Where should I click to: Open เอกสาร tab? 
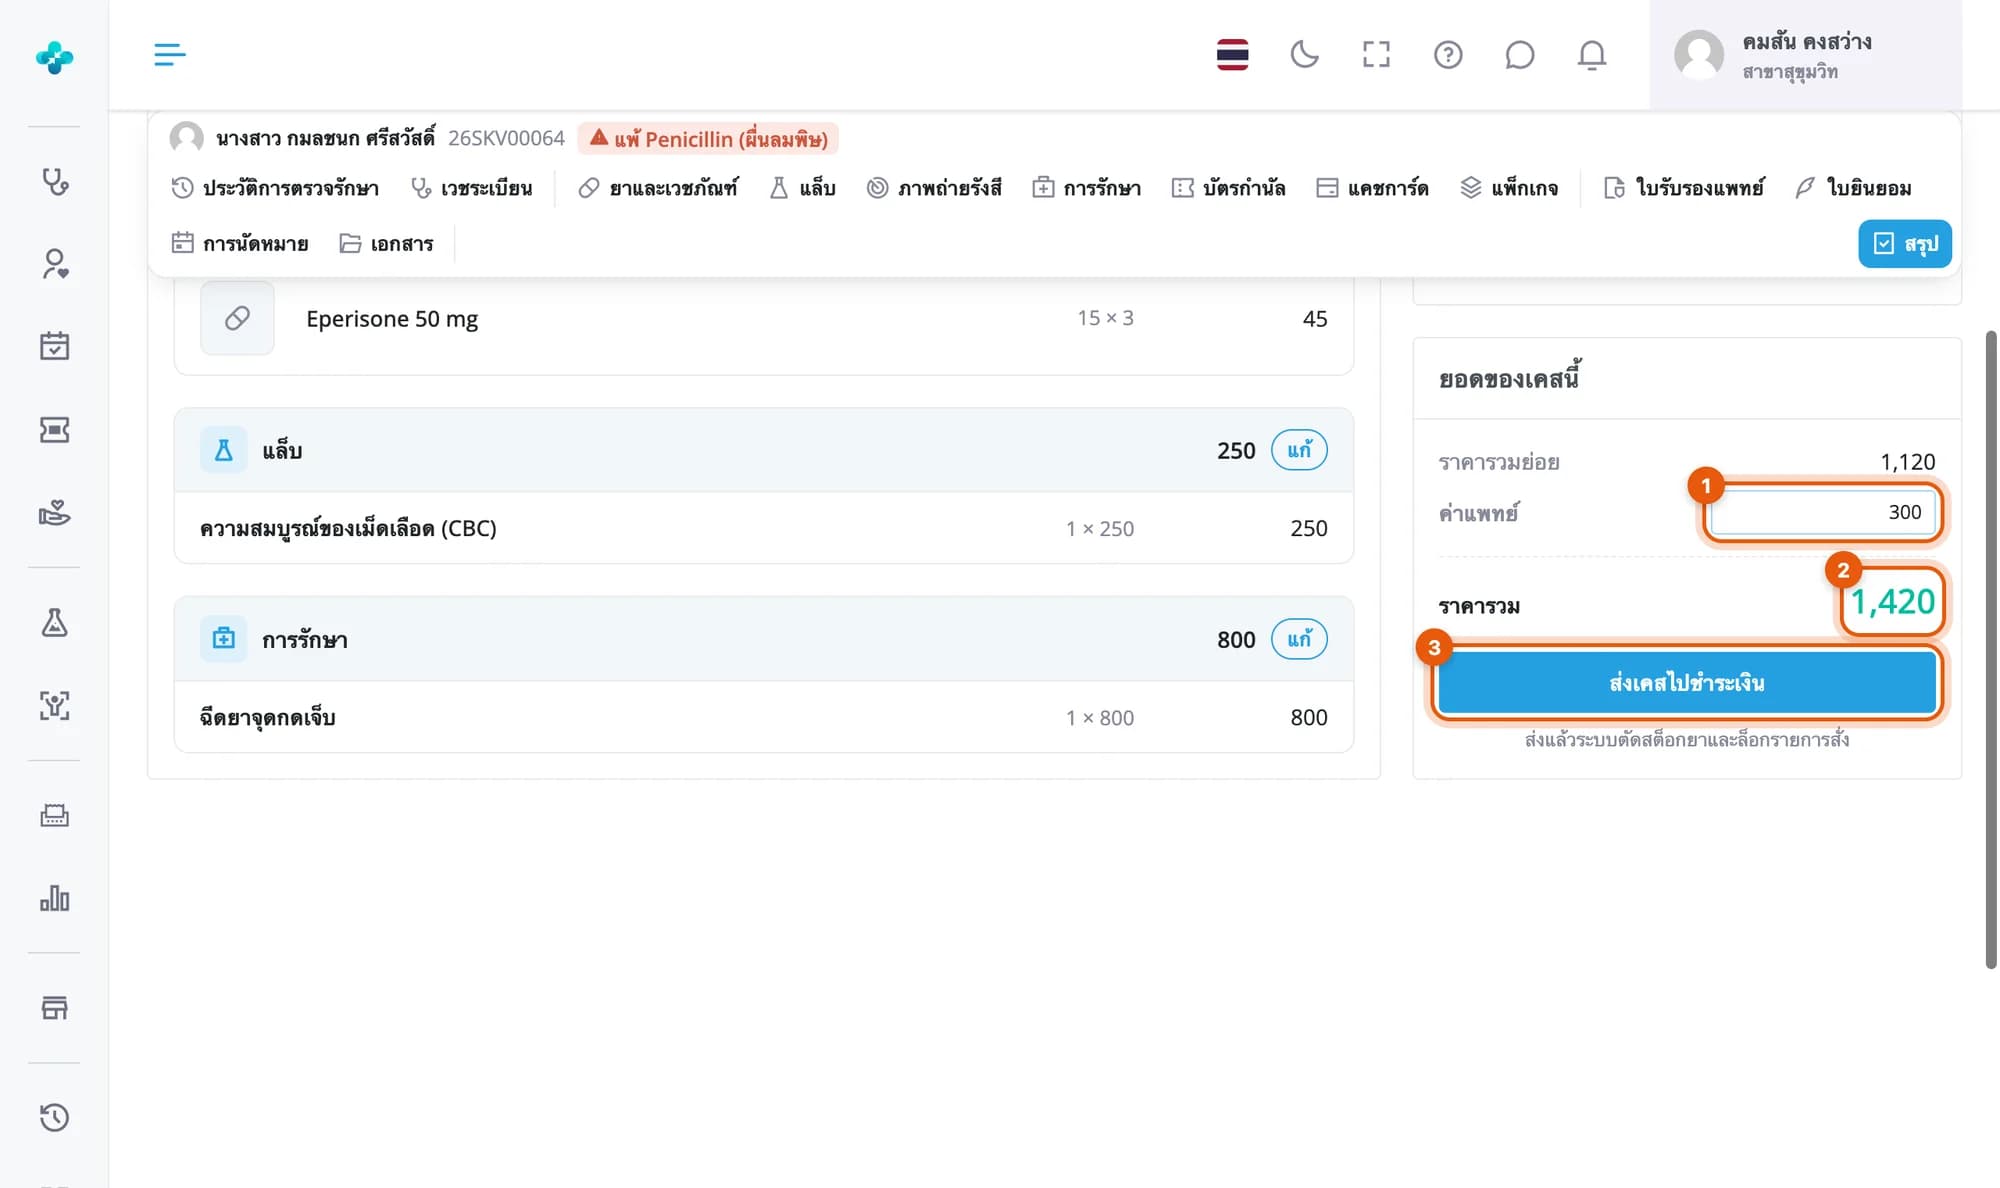pos(386,243)
